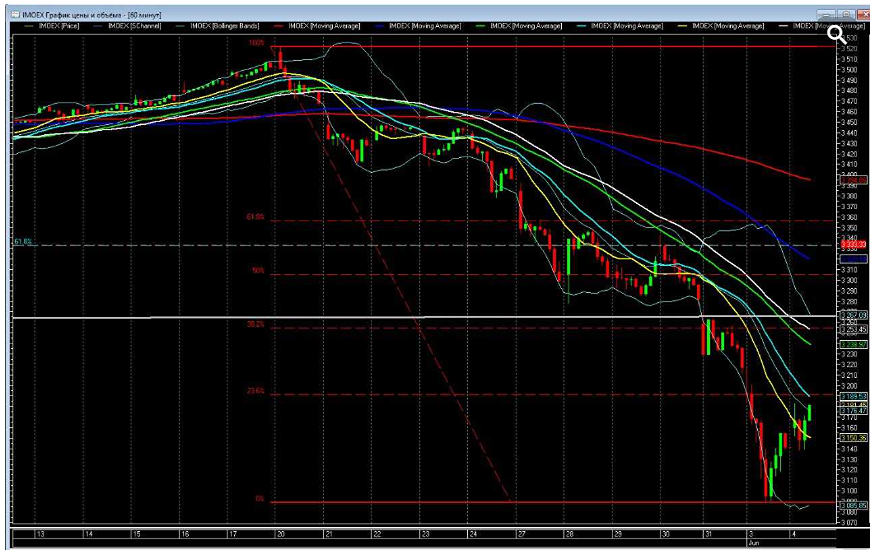Select the blue Moving Average legend entry
Viewport: 882px width, 555px height.
tap(418, 26)
